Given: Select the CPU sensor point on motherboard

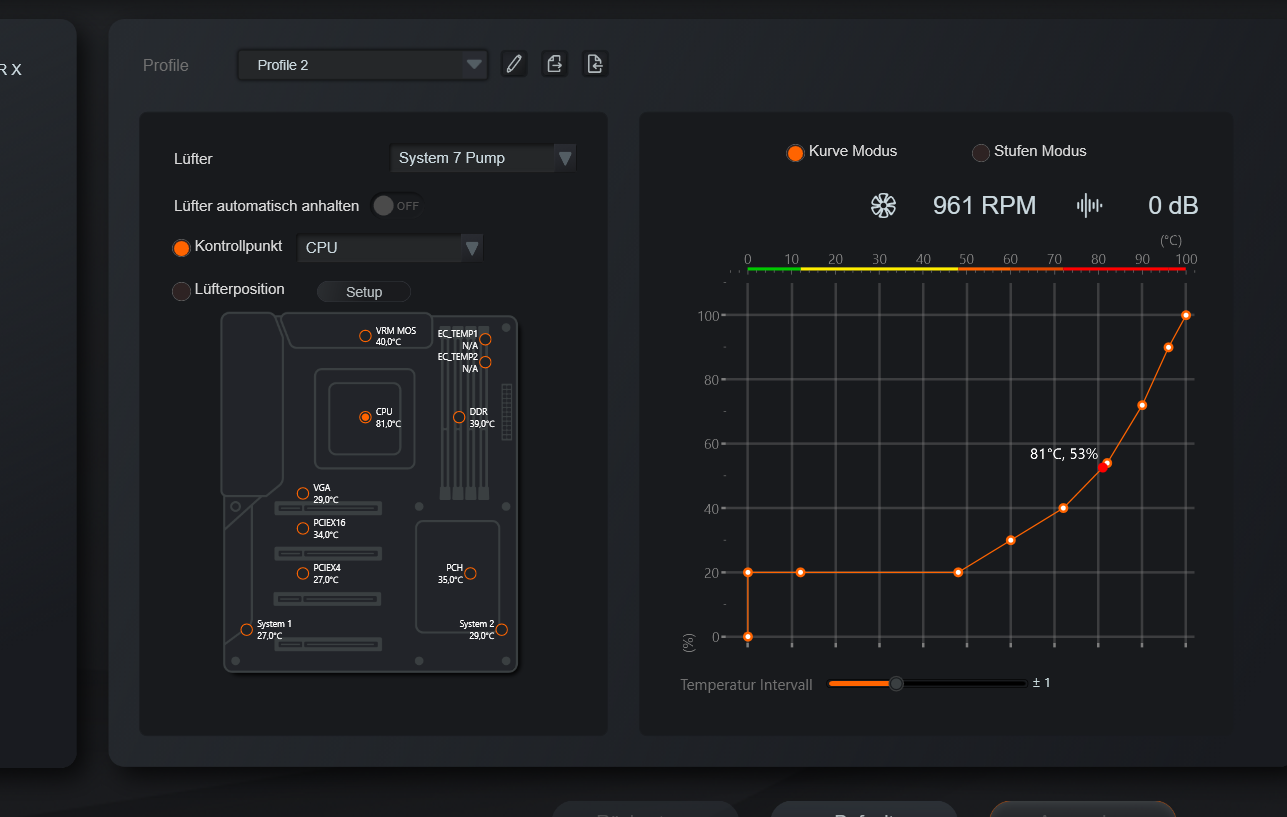Looking at the screenshot, I should coord(366,417).
